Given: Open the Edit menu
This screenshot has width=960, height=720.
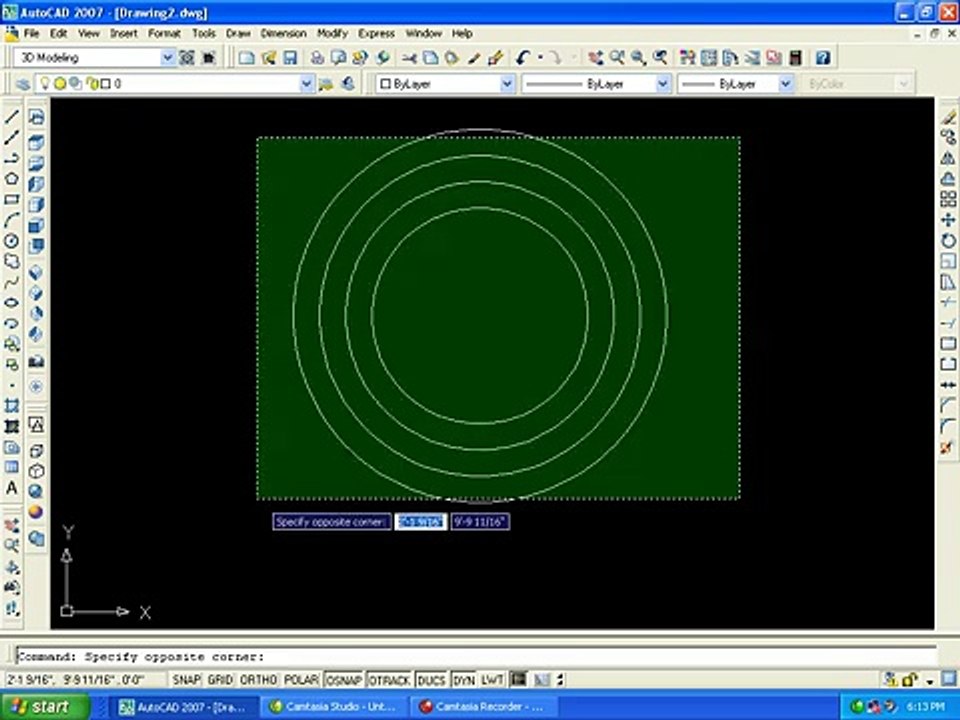Looking at the screenshot, I should pyautogui.click(x=59, y=34).
